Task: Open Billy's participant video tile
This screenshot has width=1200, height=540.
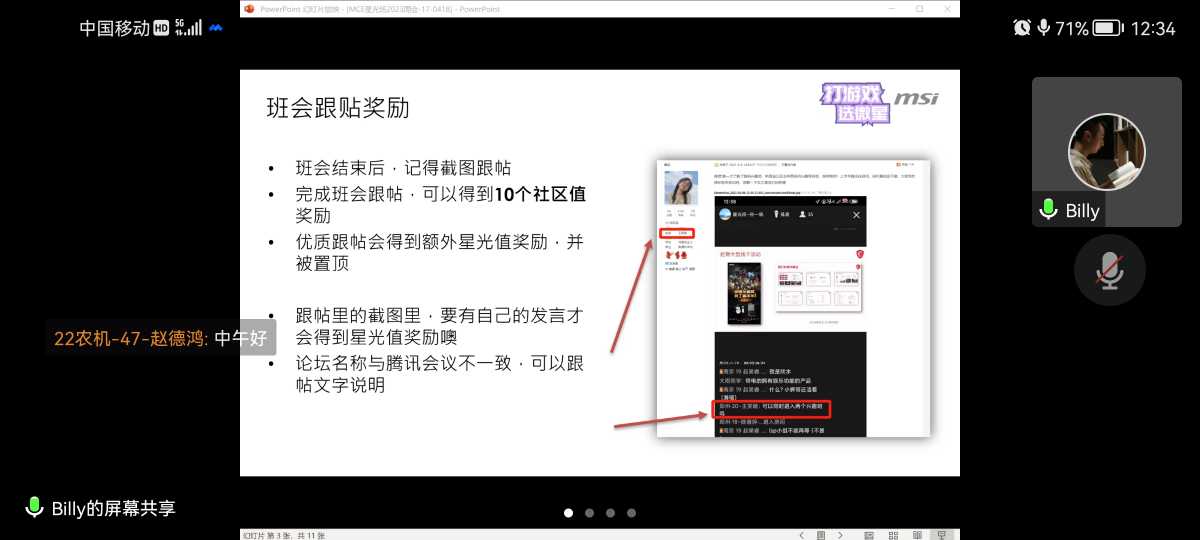Action: (x=1107, y=152)
